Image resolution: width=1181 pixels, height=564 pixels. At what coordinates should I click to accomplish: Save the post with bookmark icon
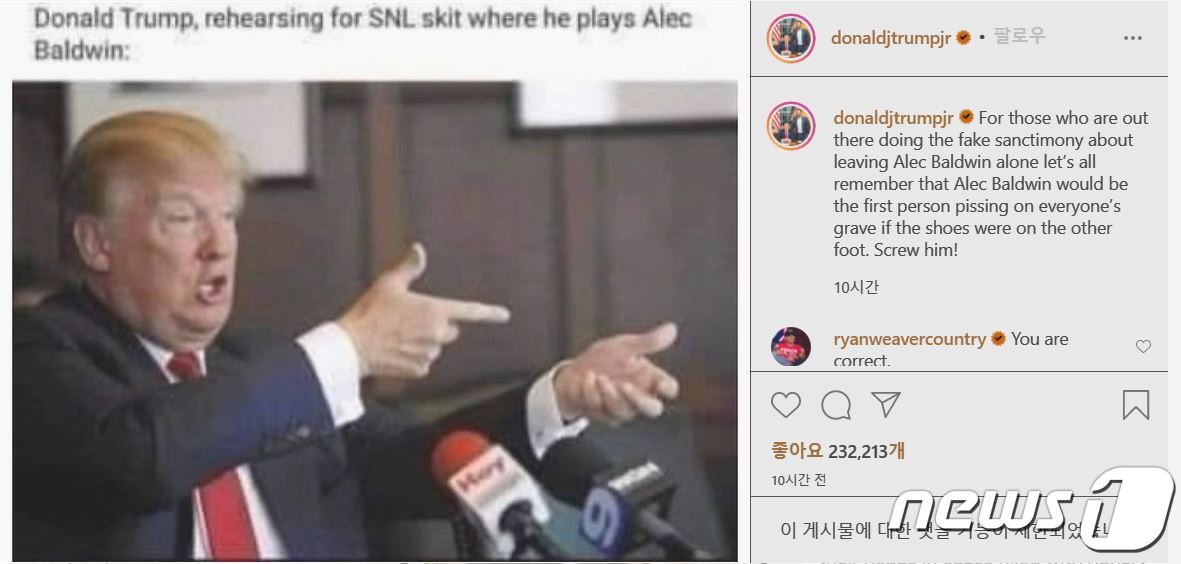[x=1136, y=405]
